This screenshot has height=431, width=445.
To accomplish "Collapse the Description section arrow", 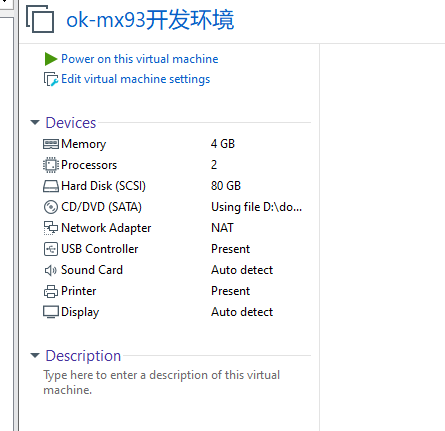I will (x=35, y=355).
